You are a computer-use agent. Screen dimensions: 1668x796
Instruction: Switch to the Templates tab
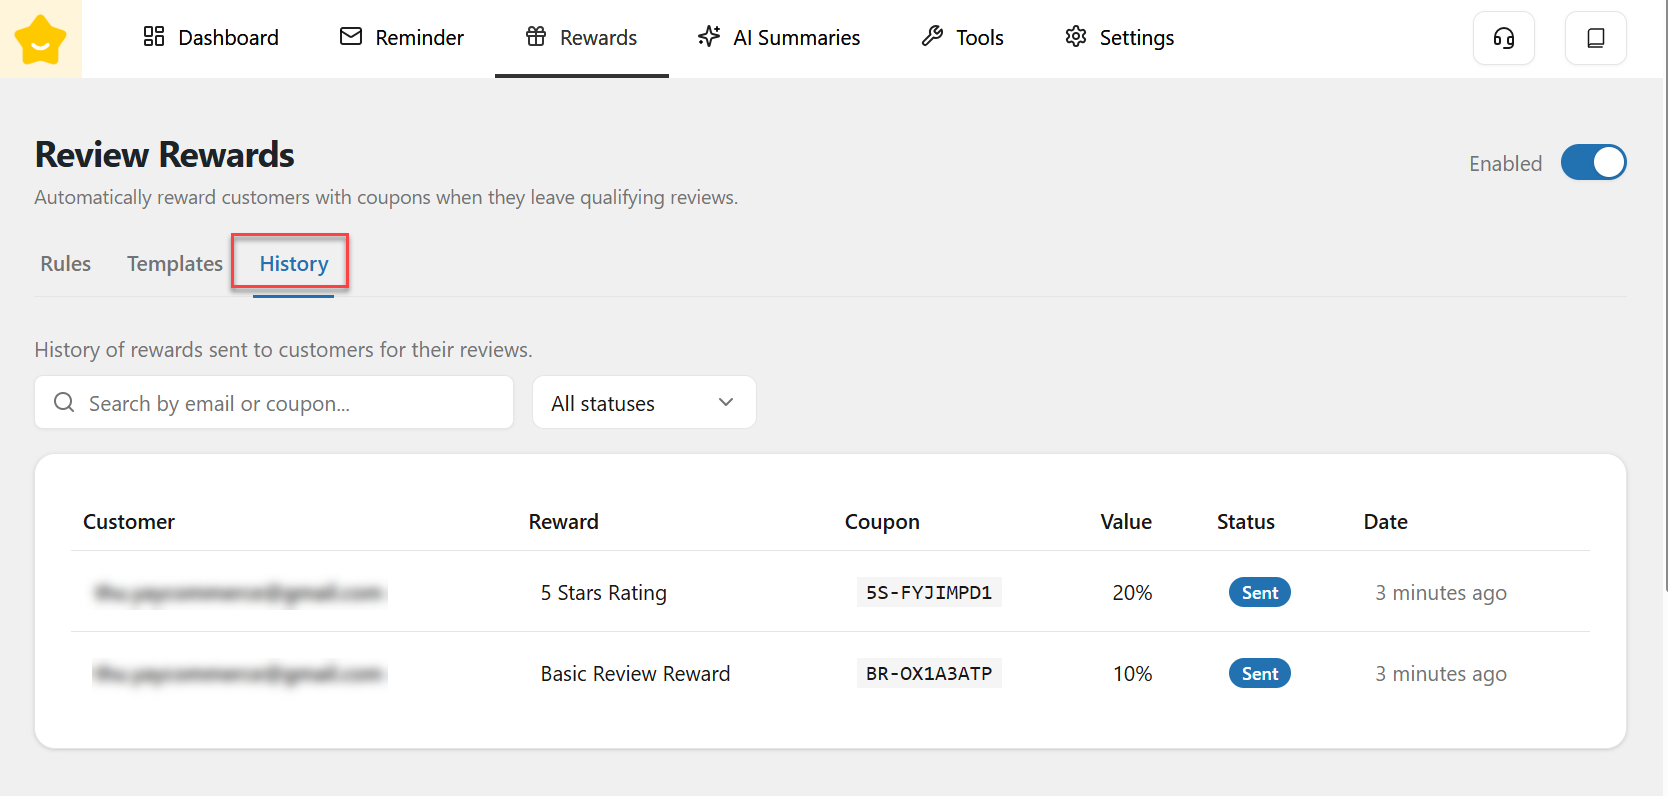click(175, 264)
